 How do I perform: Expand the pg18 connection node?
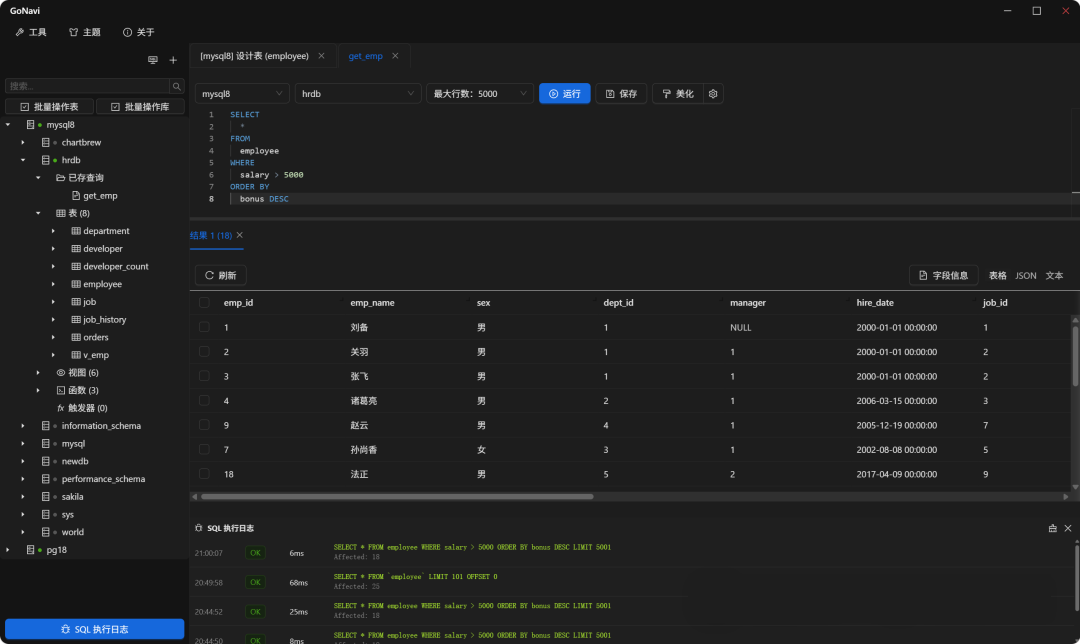click(x=8, y=550)
